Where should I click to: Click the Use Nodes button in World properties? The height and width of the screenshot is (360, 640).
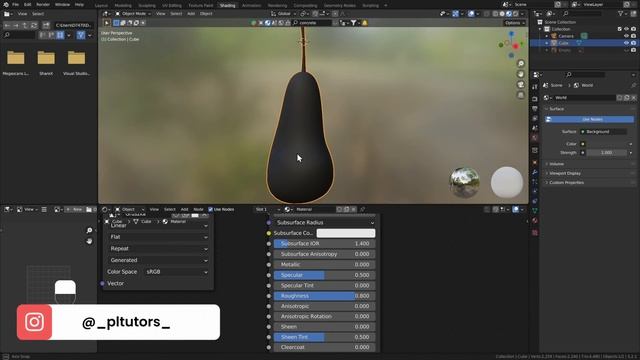click(589, 119)
